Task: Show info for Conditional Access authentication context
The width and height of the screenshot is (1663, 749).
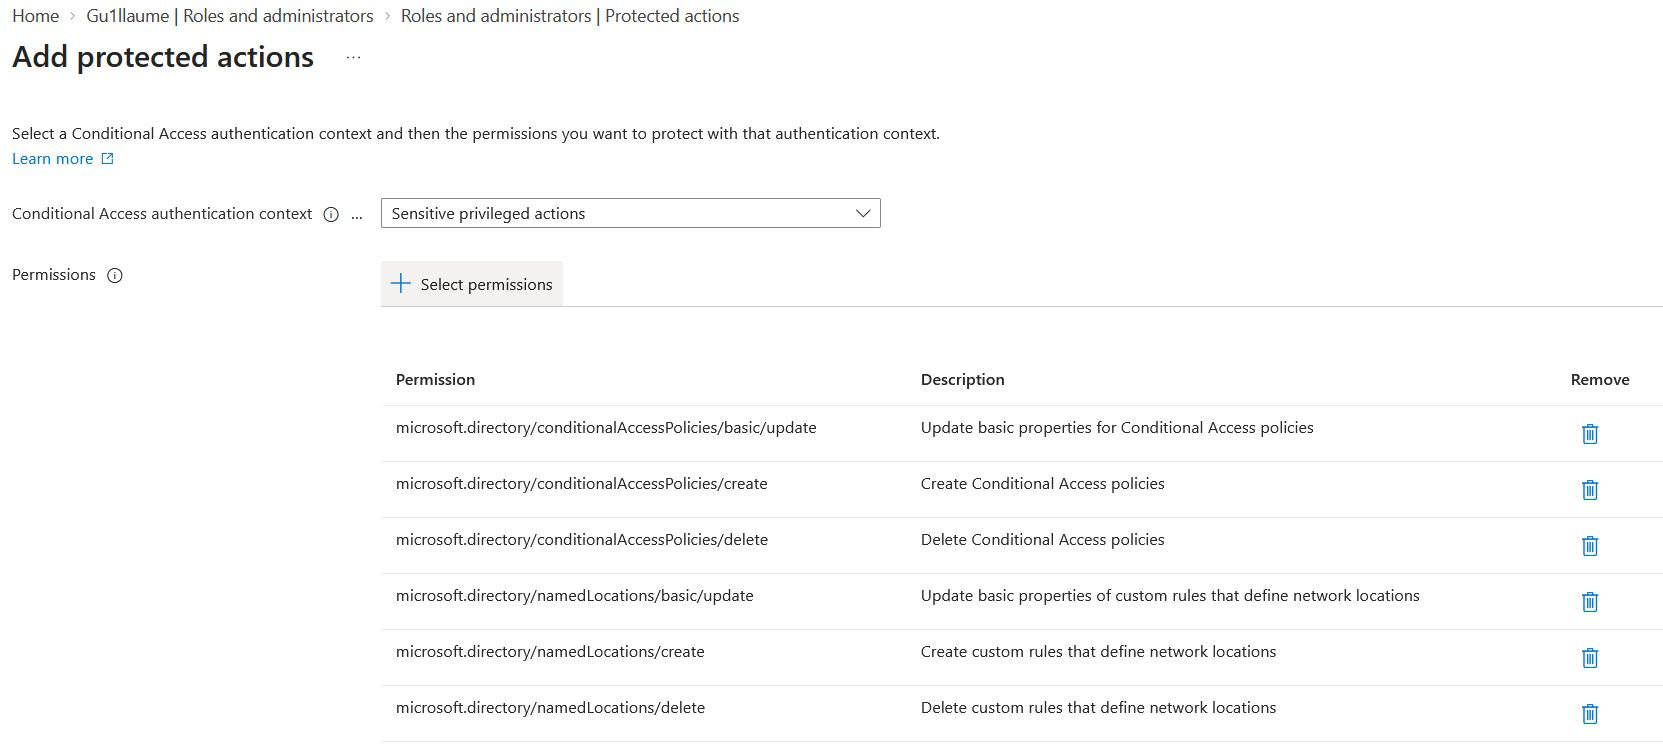Action: [x=331, y=214]
